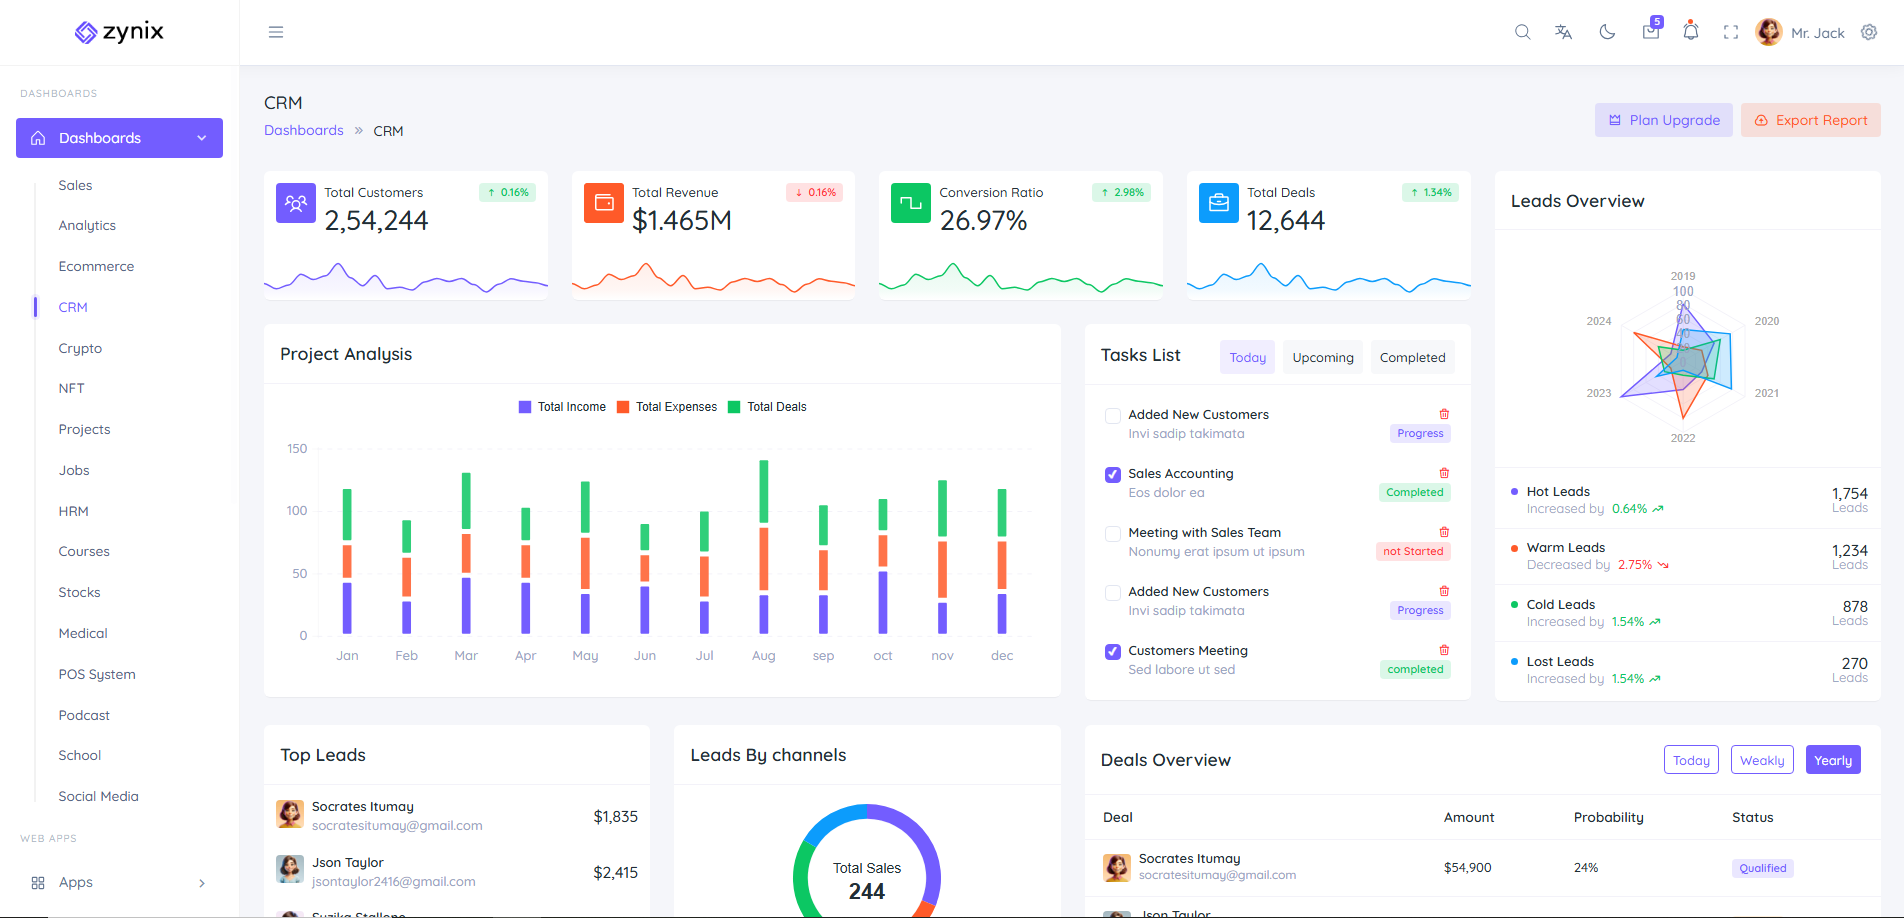The height and width of the screenshot is (918, 1904).
Task: Click the Plan Upgrade button
Action: tap(1664, 120)
